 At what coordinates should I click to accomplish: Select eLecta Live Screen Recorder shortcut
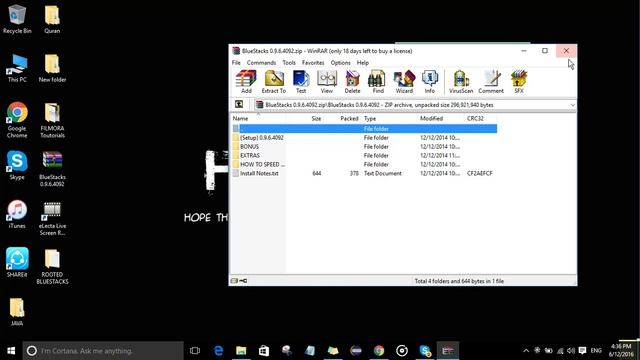tap(52, 218)
